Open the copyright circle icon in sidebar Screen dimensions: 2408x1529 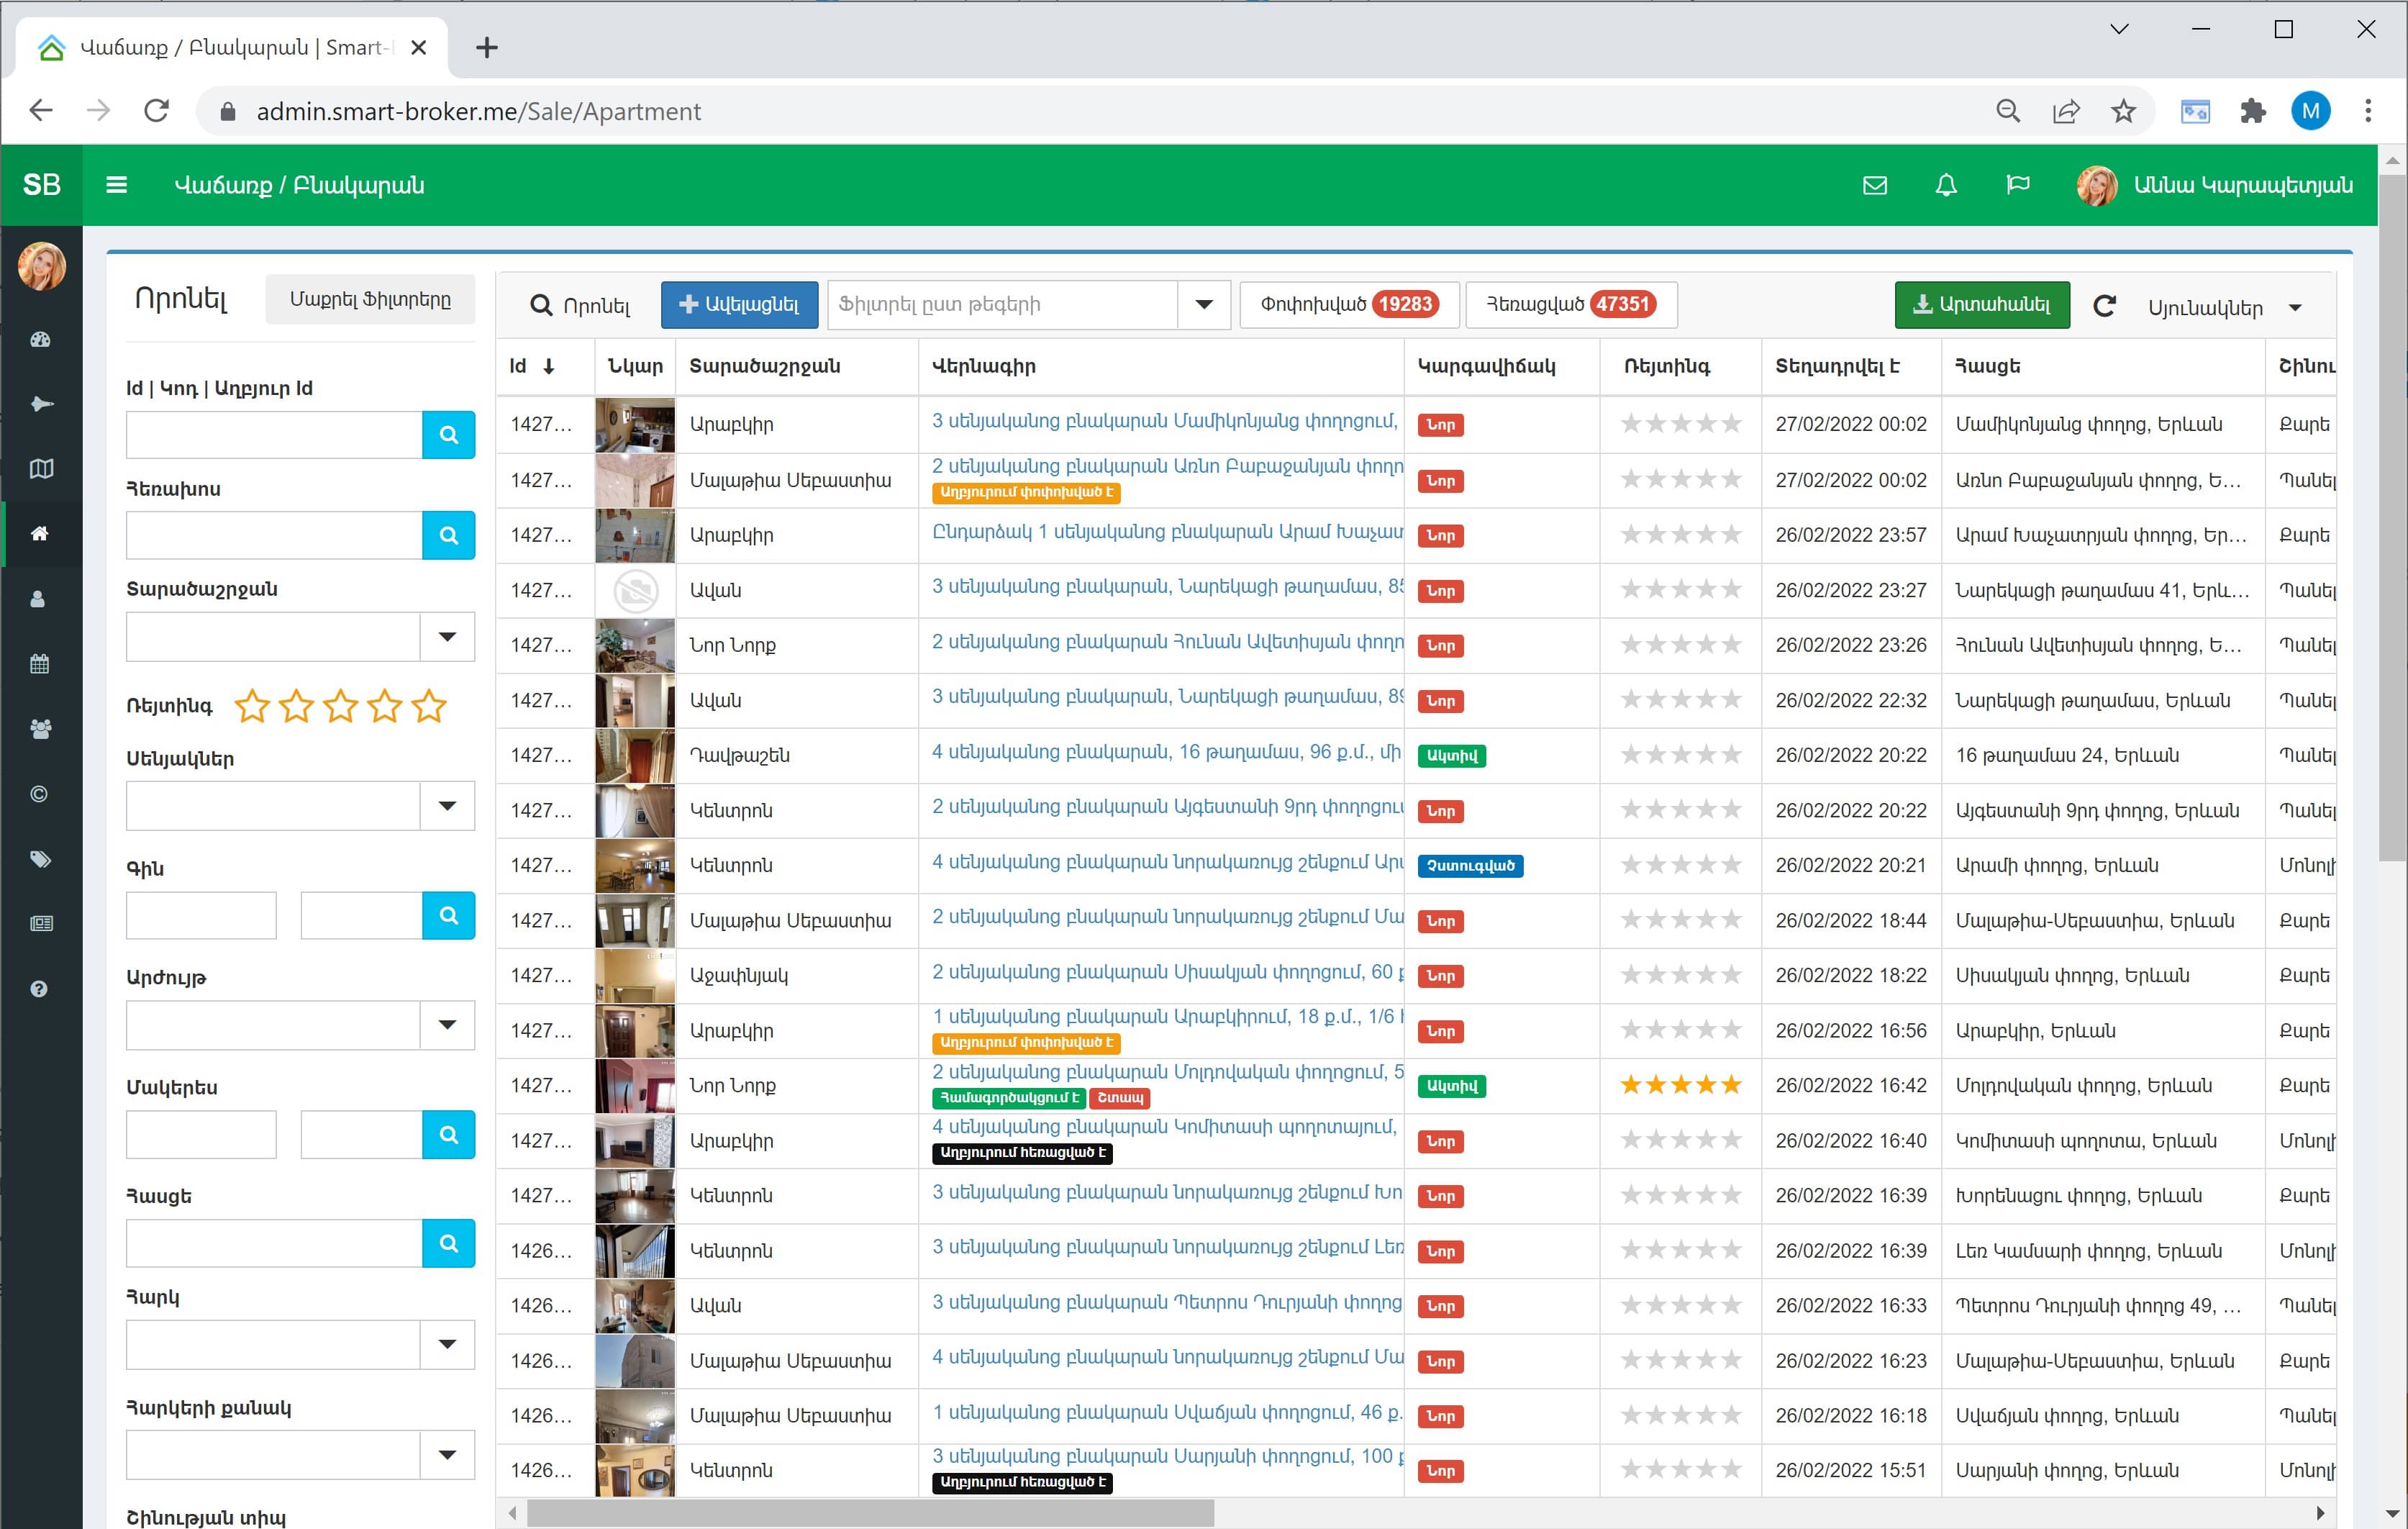click(x=39, y=794)
